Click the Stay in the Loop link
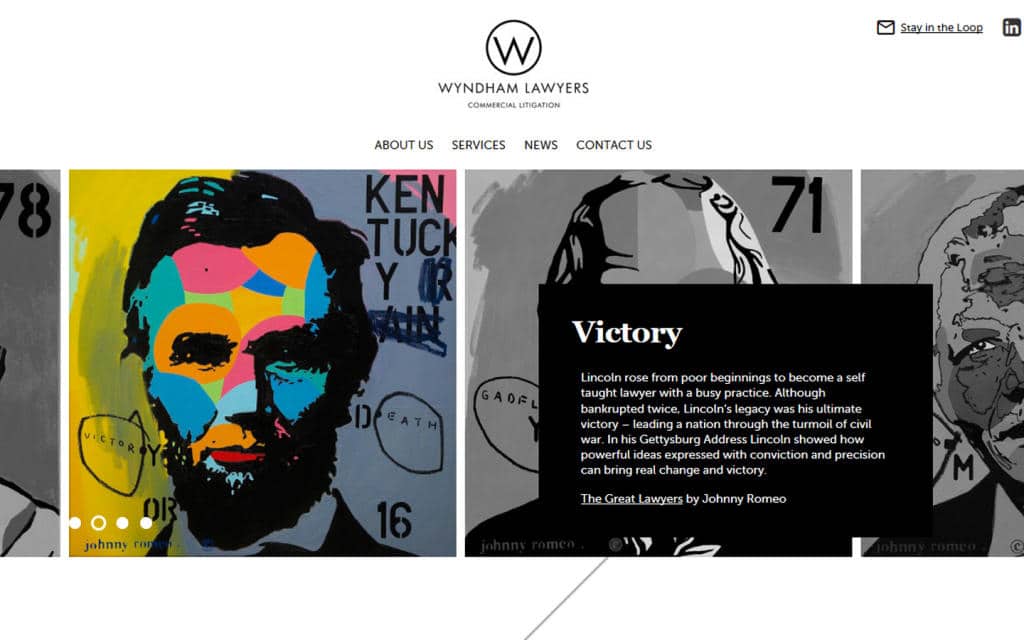This screenshot has height=640, width=1024. coord(941,27)
